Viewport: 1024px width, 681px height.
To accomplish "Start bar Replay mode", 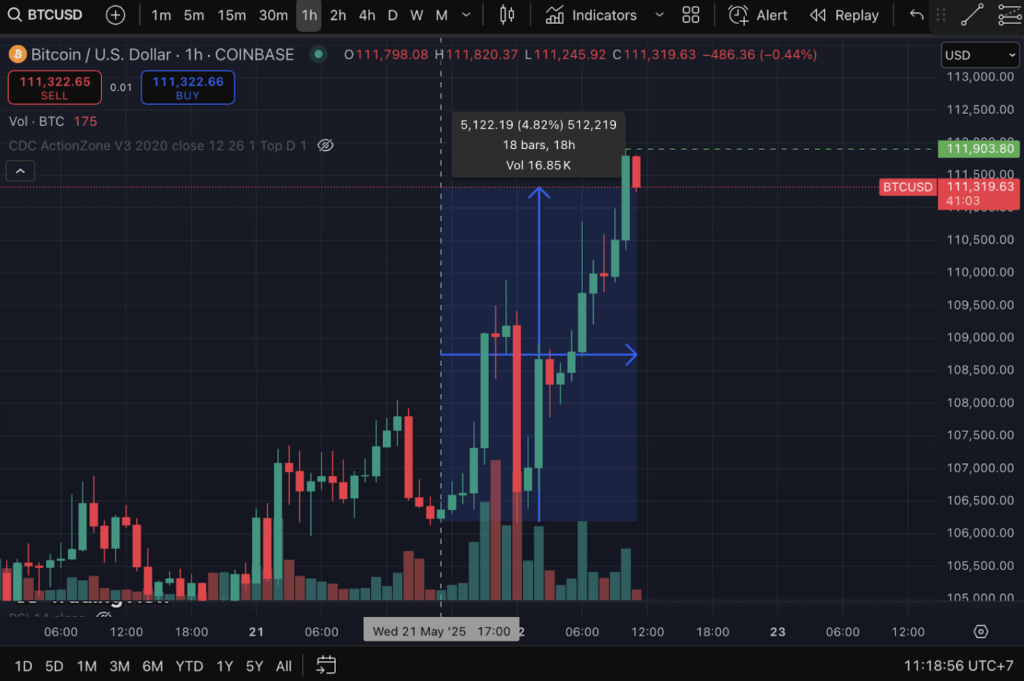I will (x=845, y=15).
